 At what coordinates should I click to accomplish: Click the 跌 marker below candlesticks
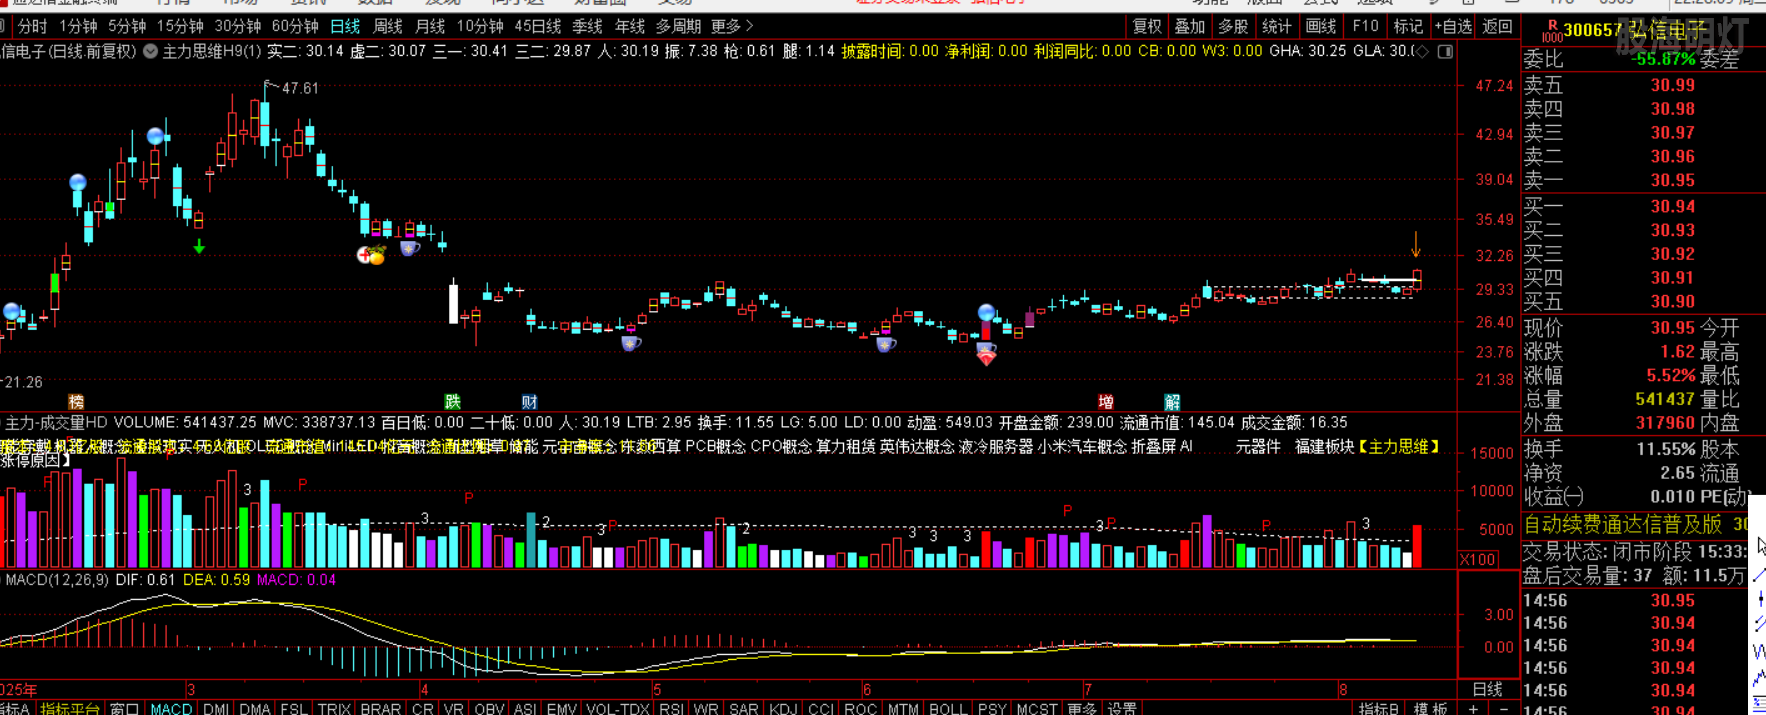[x=453, y=402]
